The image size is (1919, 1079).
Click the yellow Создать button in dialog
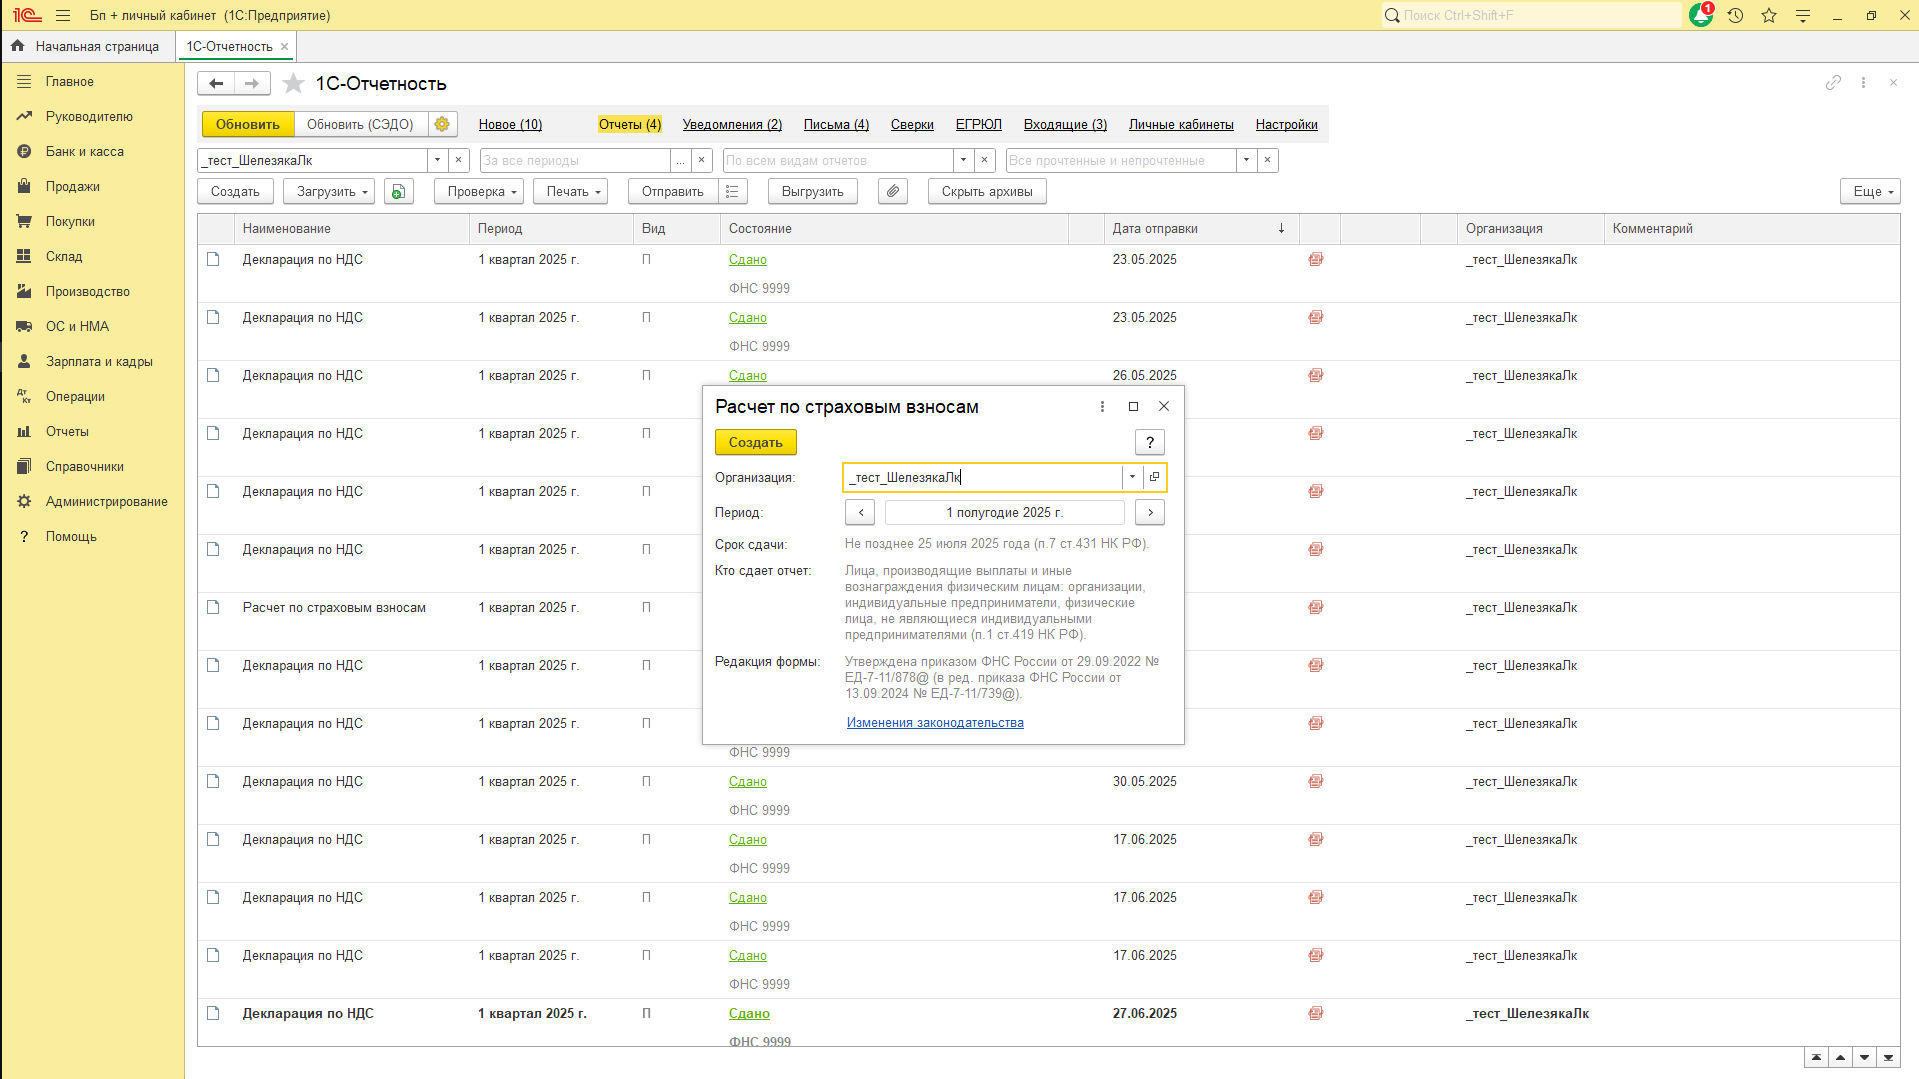pos(755,442)
